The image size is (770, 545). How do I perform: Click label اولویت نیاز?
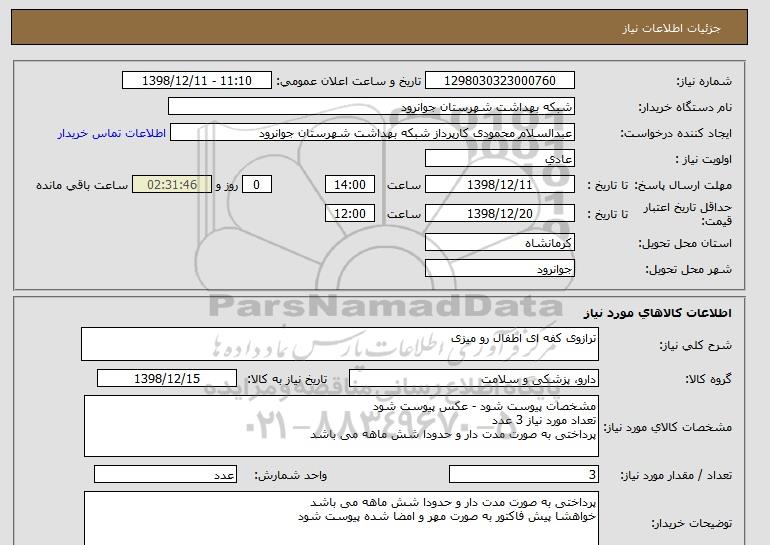704,159
